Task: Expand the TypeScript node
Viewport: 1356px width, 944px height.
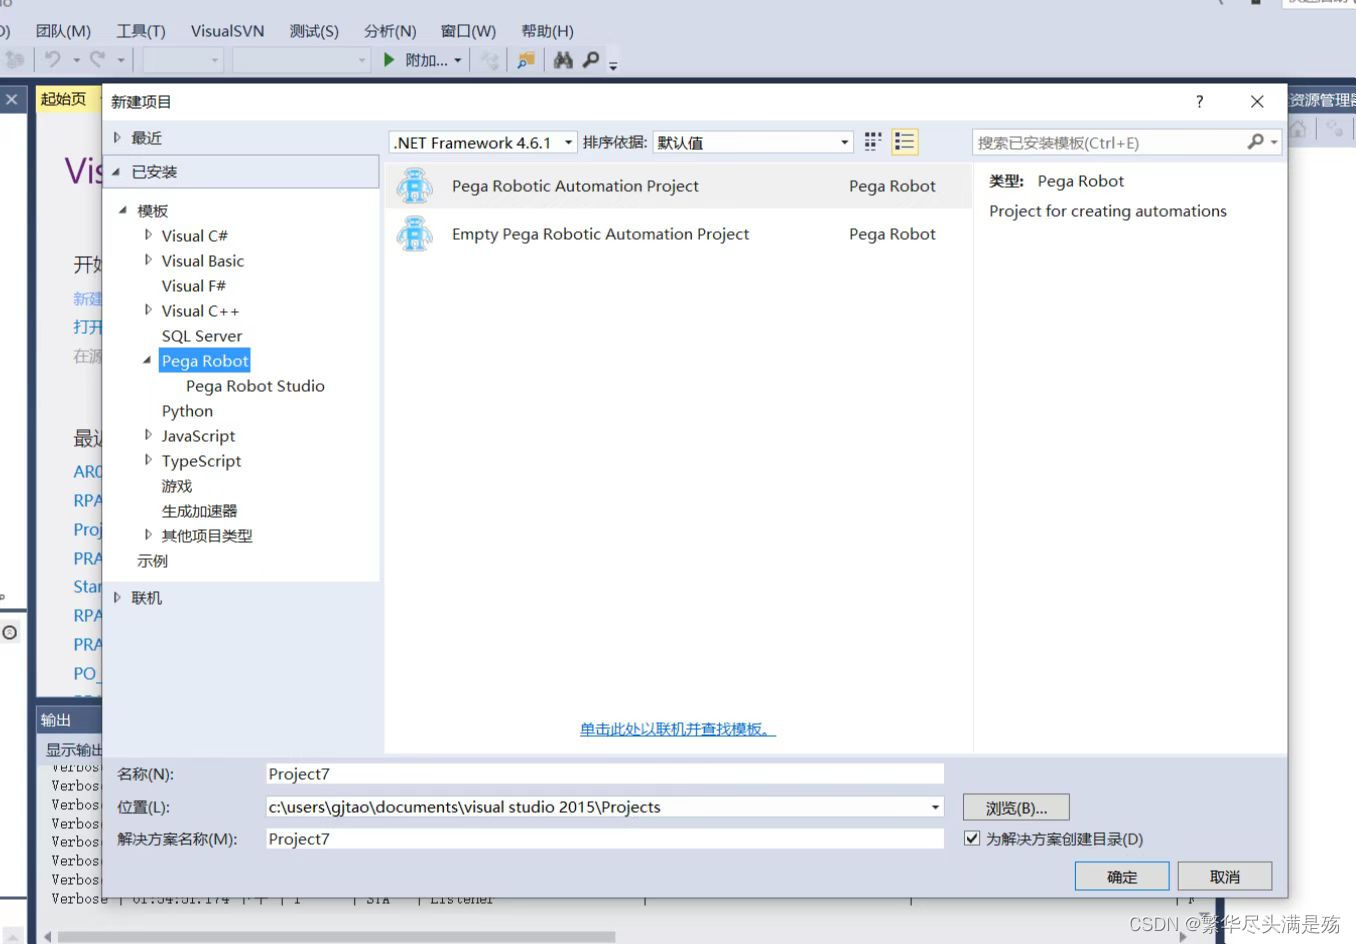Action: (x=148, y=460)
